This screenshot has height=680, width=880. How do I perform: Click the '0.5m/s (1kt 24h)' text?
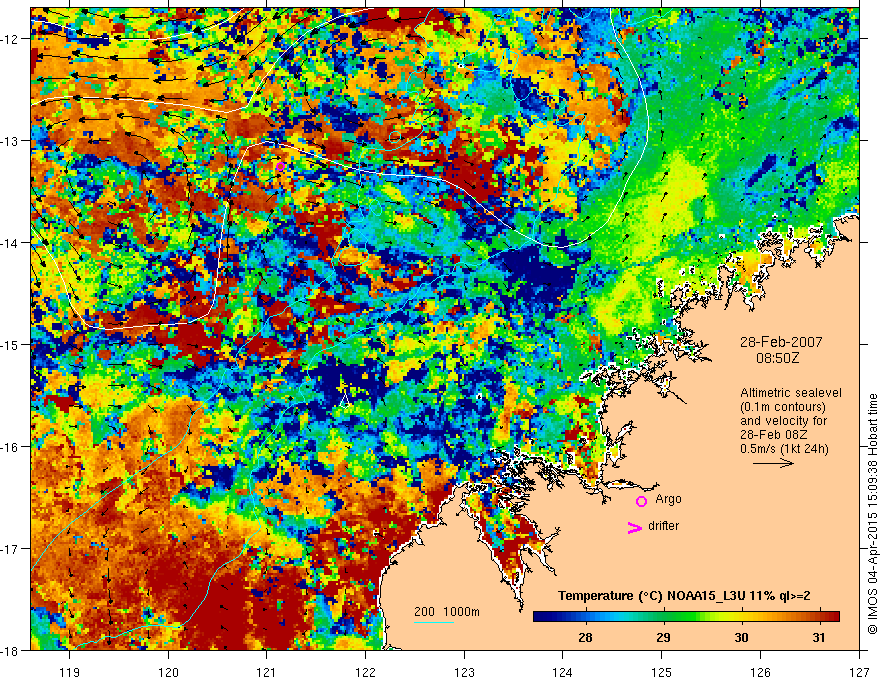pyautogui.click(x=784, y=449)
